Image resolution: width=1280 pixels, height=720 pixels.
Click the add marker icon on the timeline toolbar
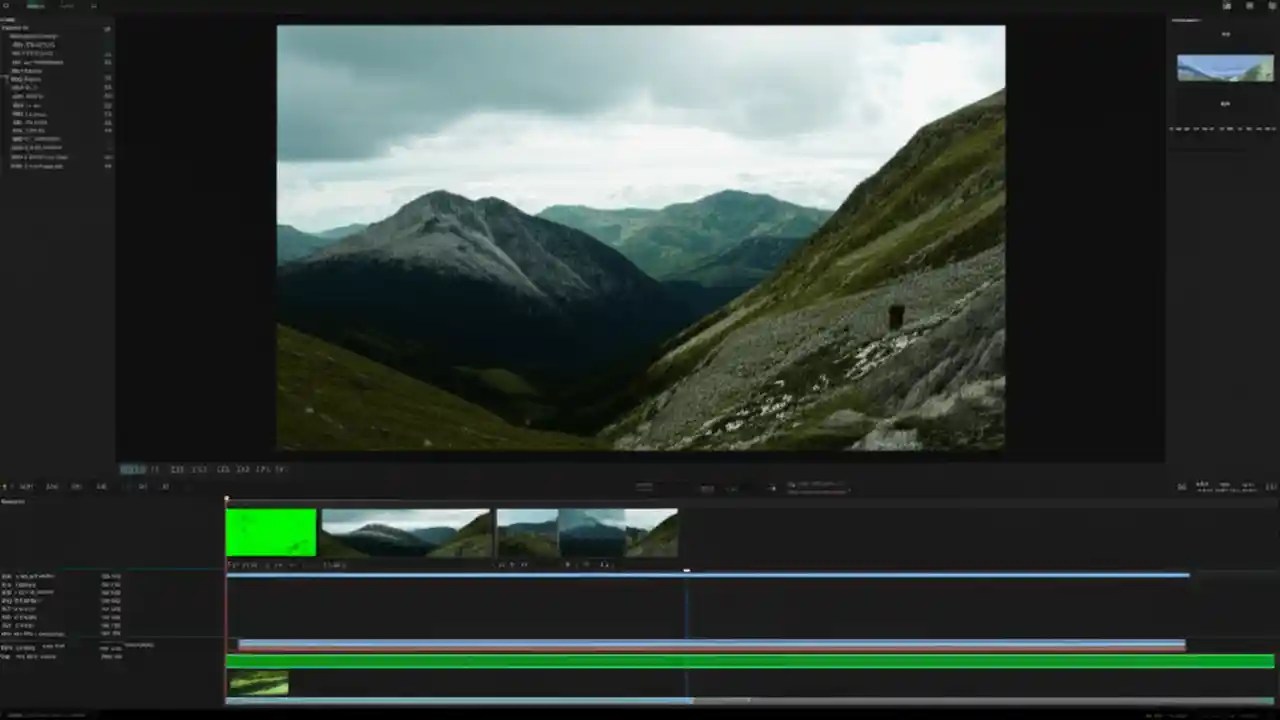pyautogui.click(x=100, y=486)
